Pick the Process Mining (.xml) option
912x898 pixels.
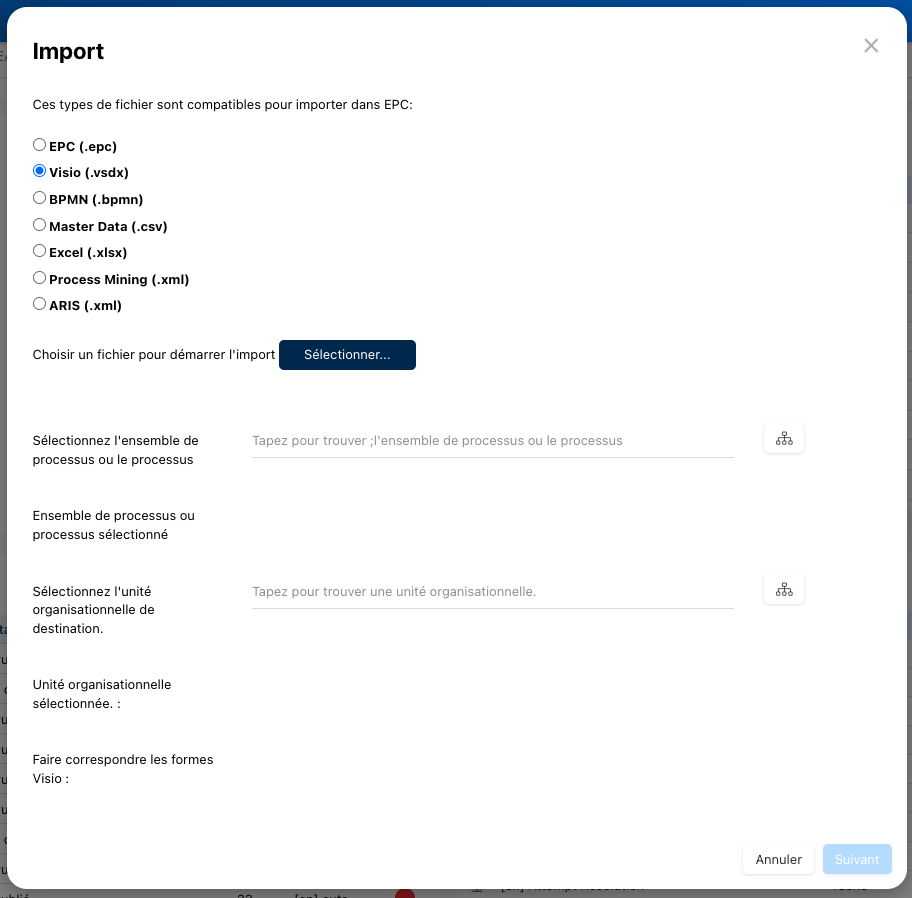pyautogui.click(x=40, y=278)
